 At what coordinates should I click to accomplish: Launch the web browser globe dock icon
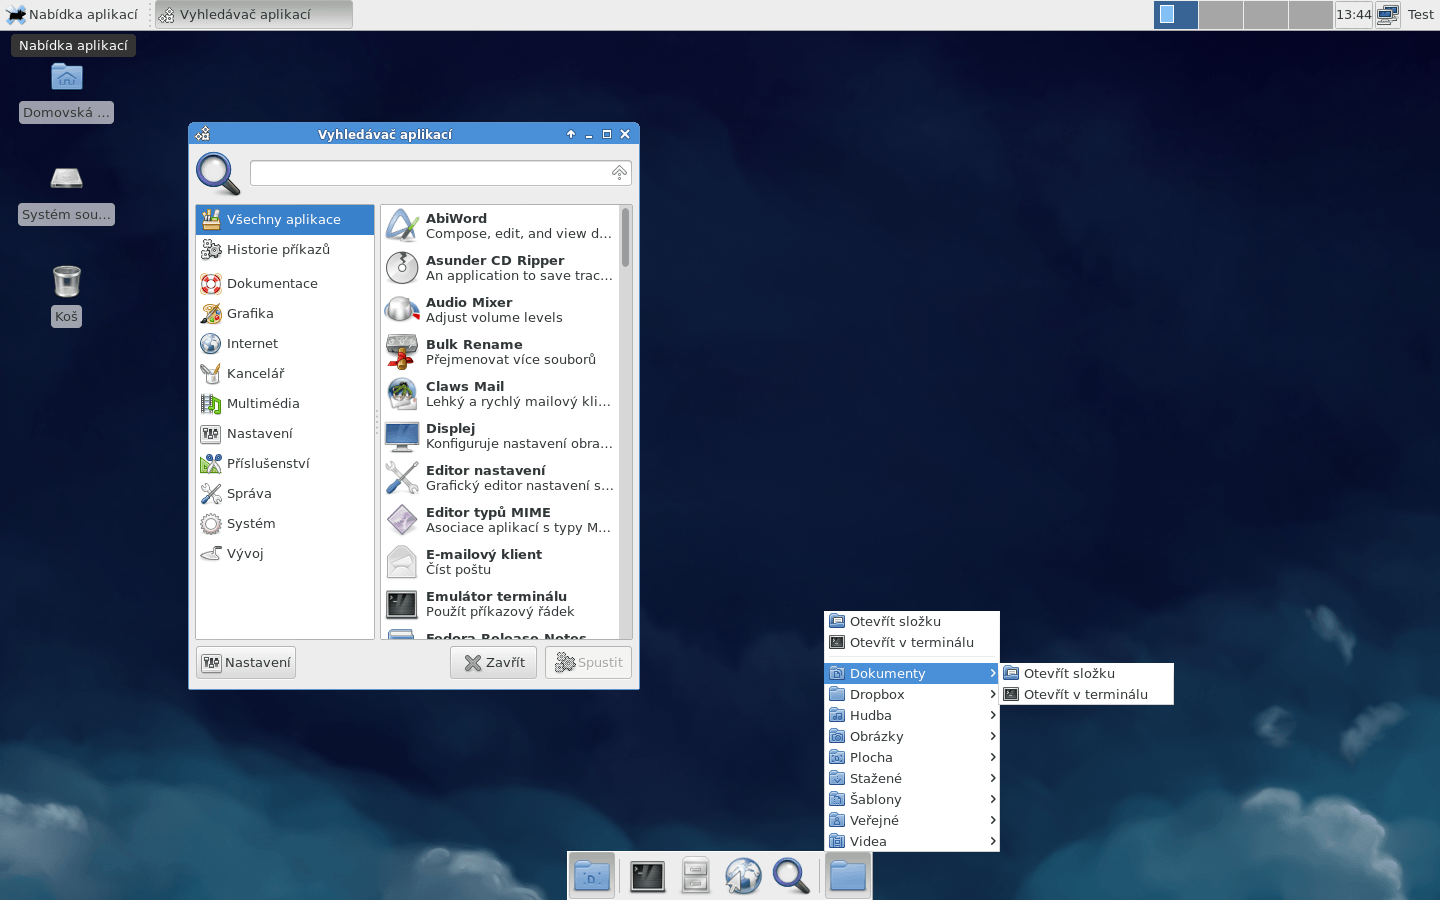743,877
